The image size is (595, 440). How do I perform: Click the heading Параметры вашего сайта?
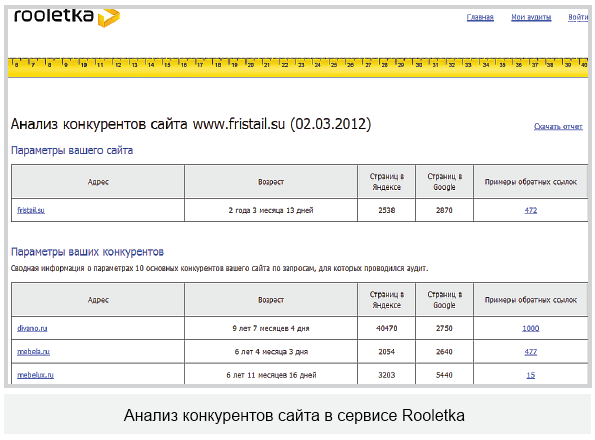[x=72, y=151]
